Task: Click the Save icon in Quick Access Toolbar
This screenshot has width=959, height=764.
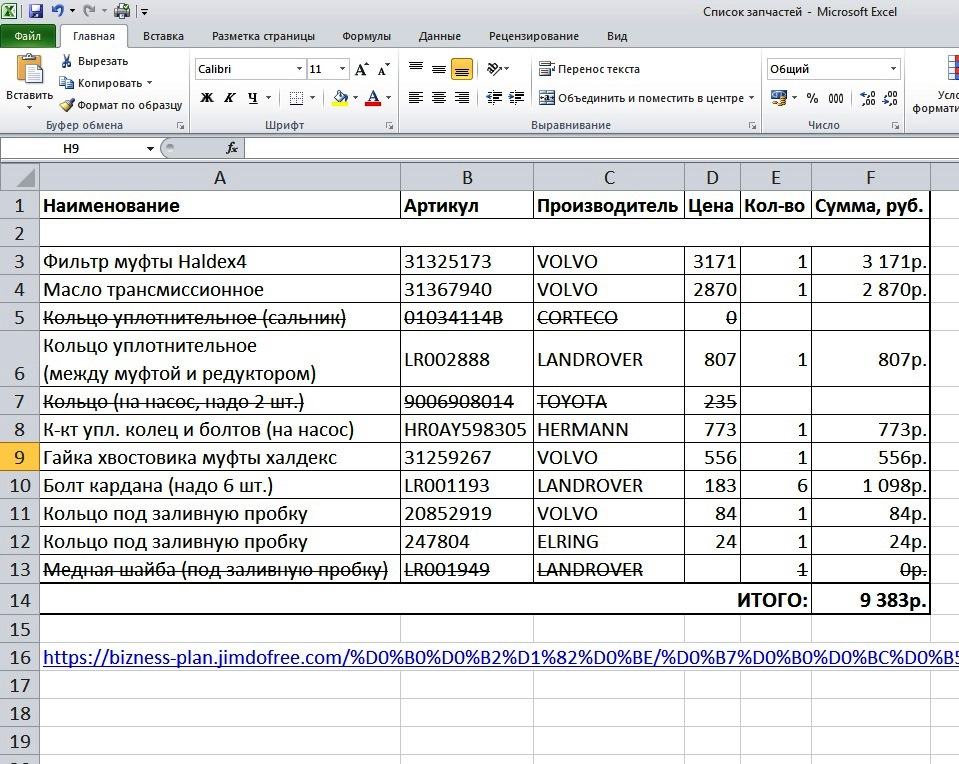Action: (35, 10)
